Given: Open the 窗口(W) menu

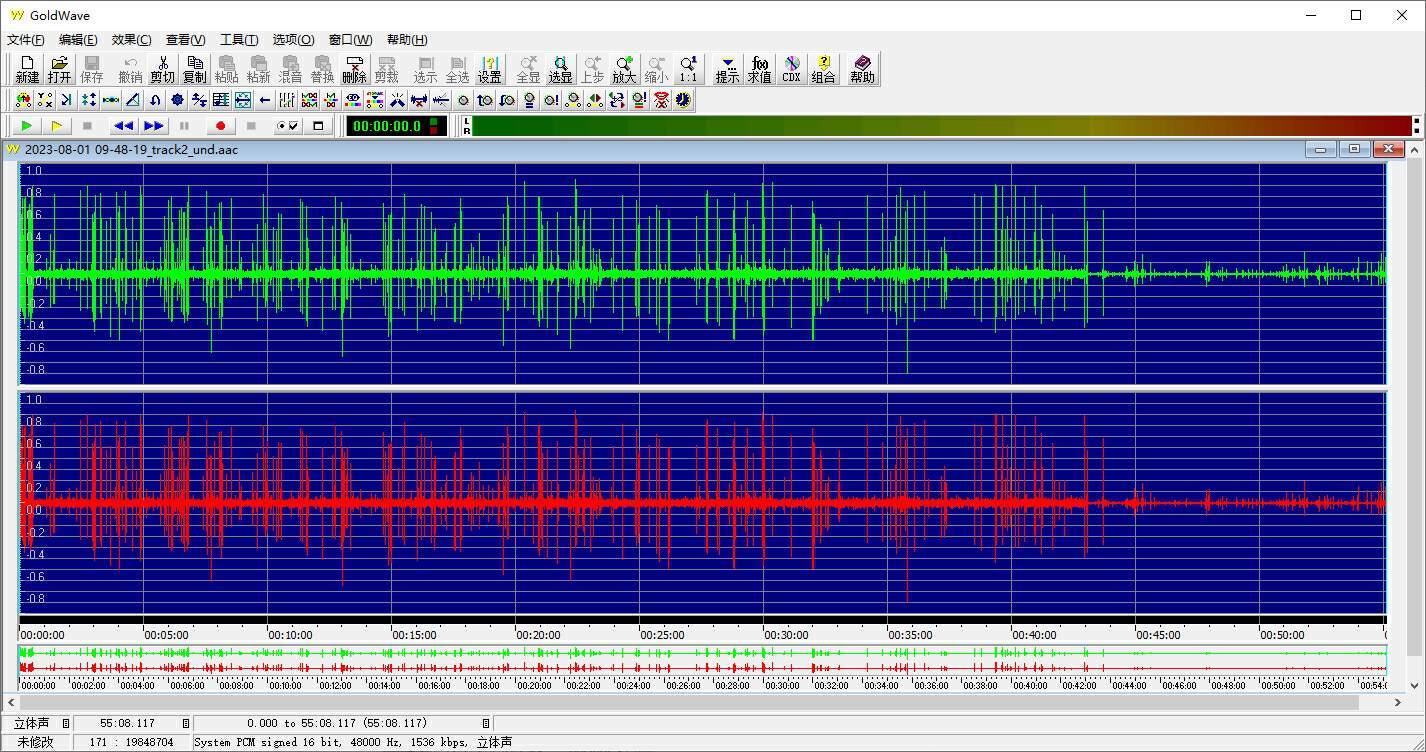Looking at the screenshot, I should (350, 40).
